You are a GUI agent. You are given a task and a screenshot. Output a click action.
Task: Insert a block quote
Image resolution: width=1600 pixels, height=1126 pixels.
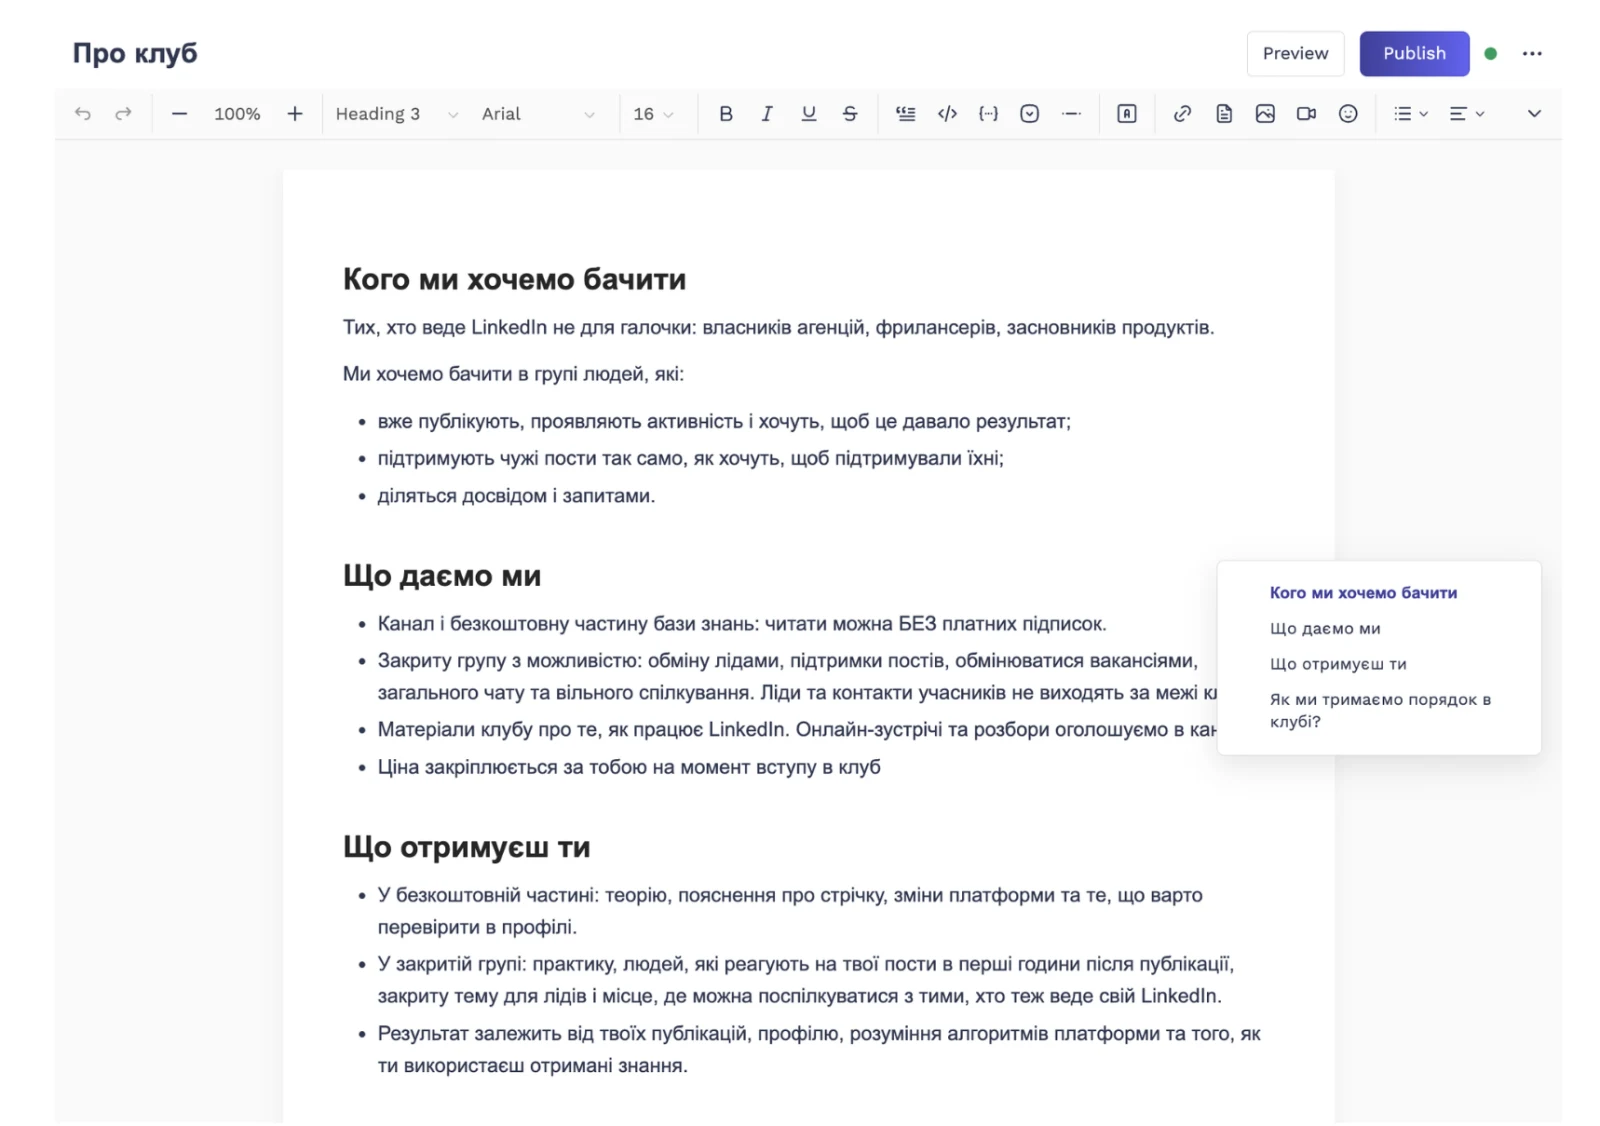tap(906, 114)
